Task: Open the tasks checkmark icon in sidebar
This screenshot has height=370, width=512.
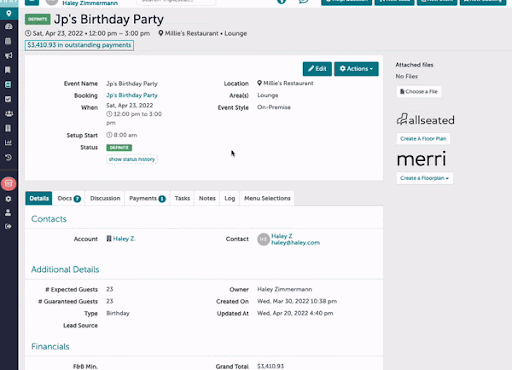Action: 8,99
